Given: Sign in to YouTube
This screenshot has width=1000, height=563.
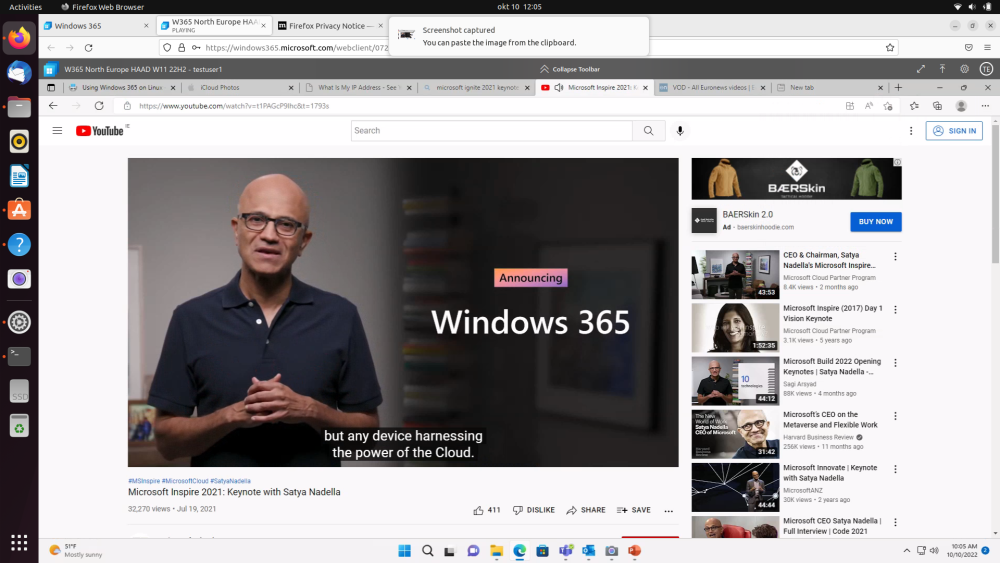Looking at the screenshot, I should tap(954, 131).
